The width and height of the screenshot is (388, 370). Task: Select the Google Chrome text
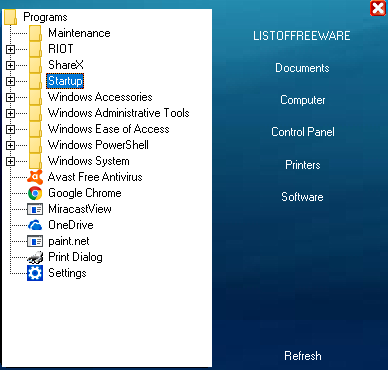[85, 193]
